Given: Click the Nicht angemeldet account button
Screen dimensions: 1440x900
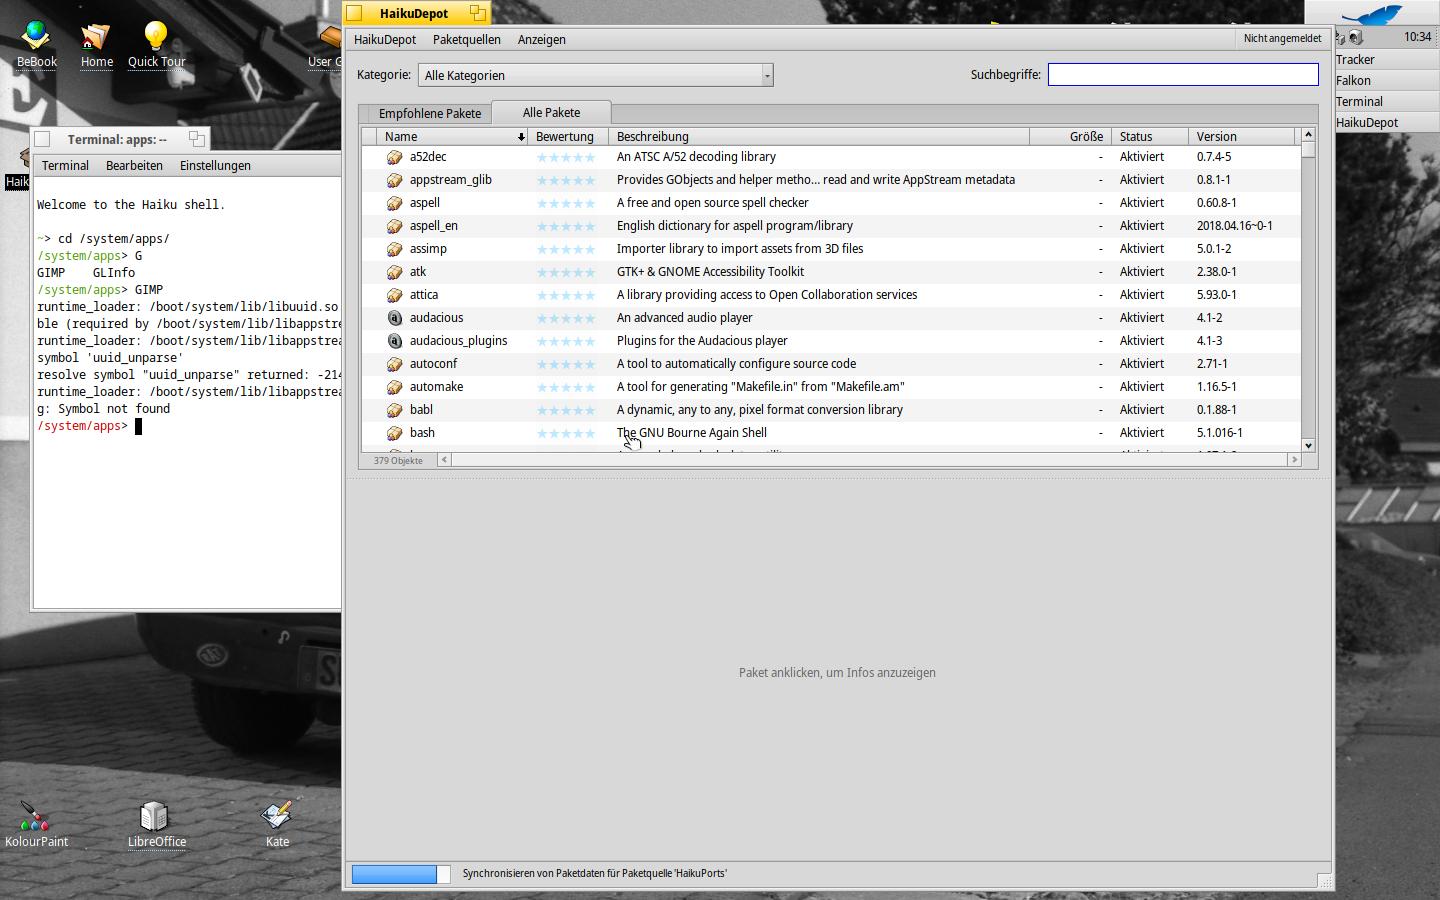Looking at the screenshot, I should tap(1282, 38).
